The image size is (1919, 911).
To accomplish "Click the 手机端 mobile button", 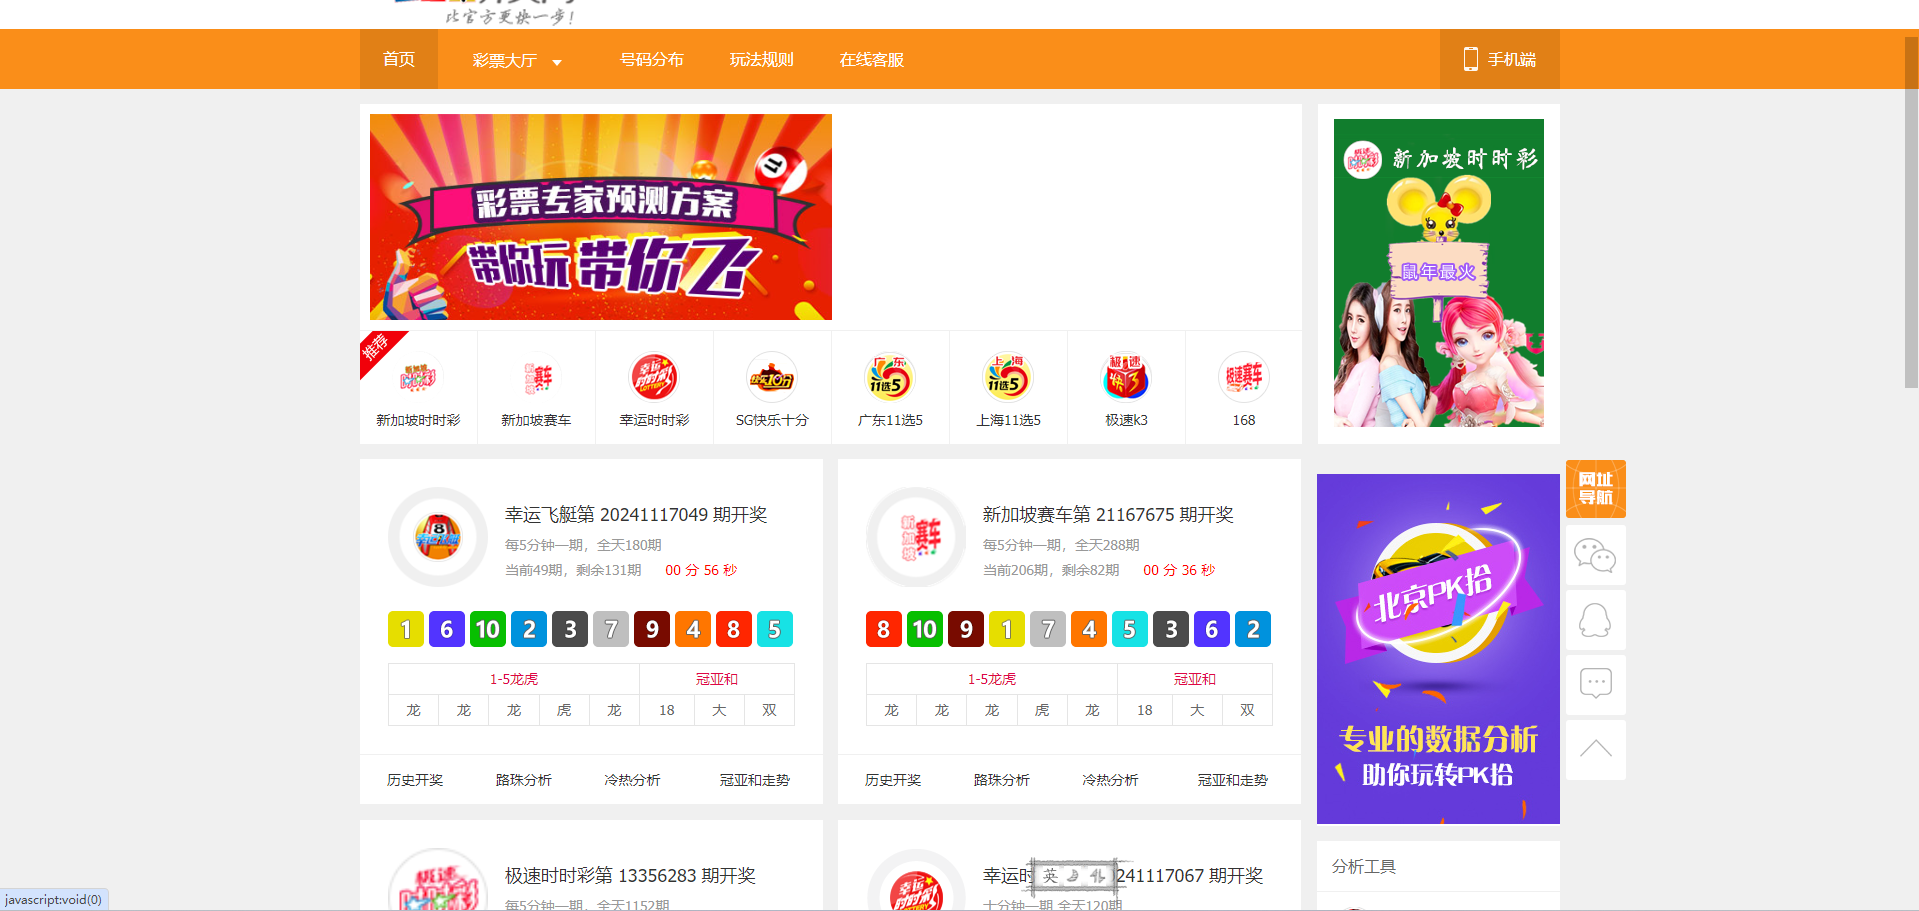I will tap(1499, 60).
